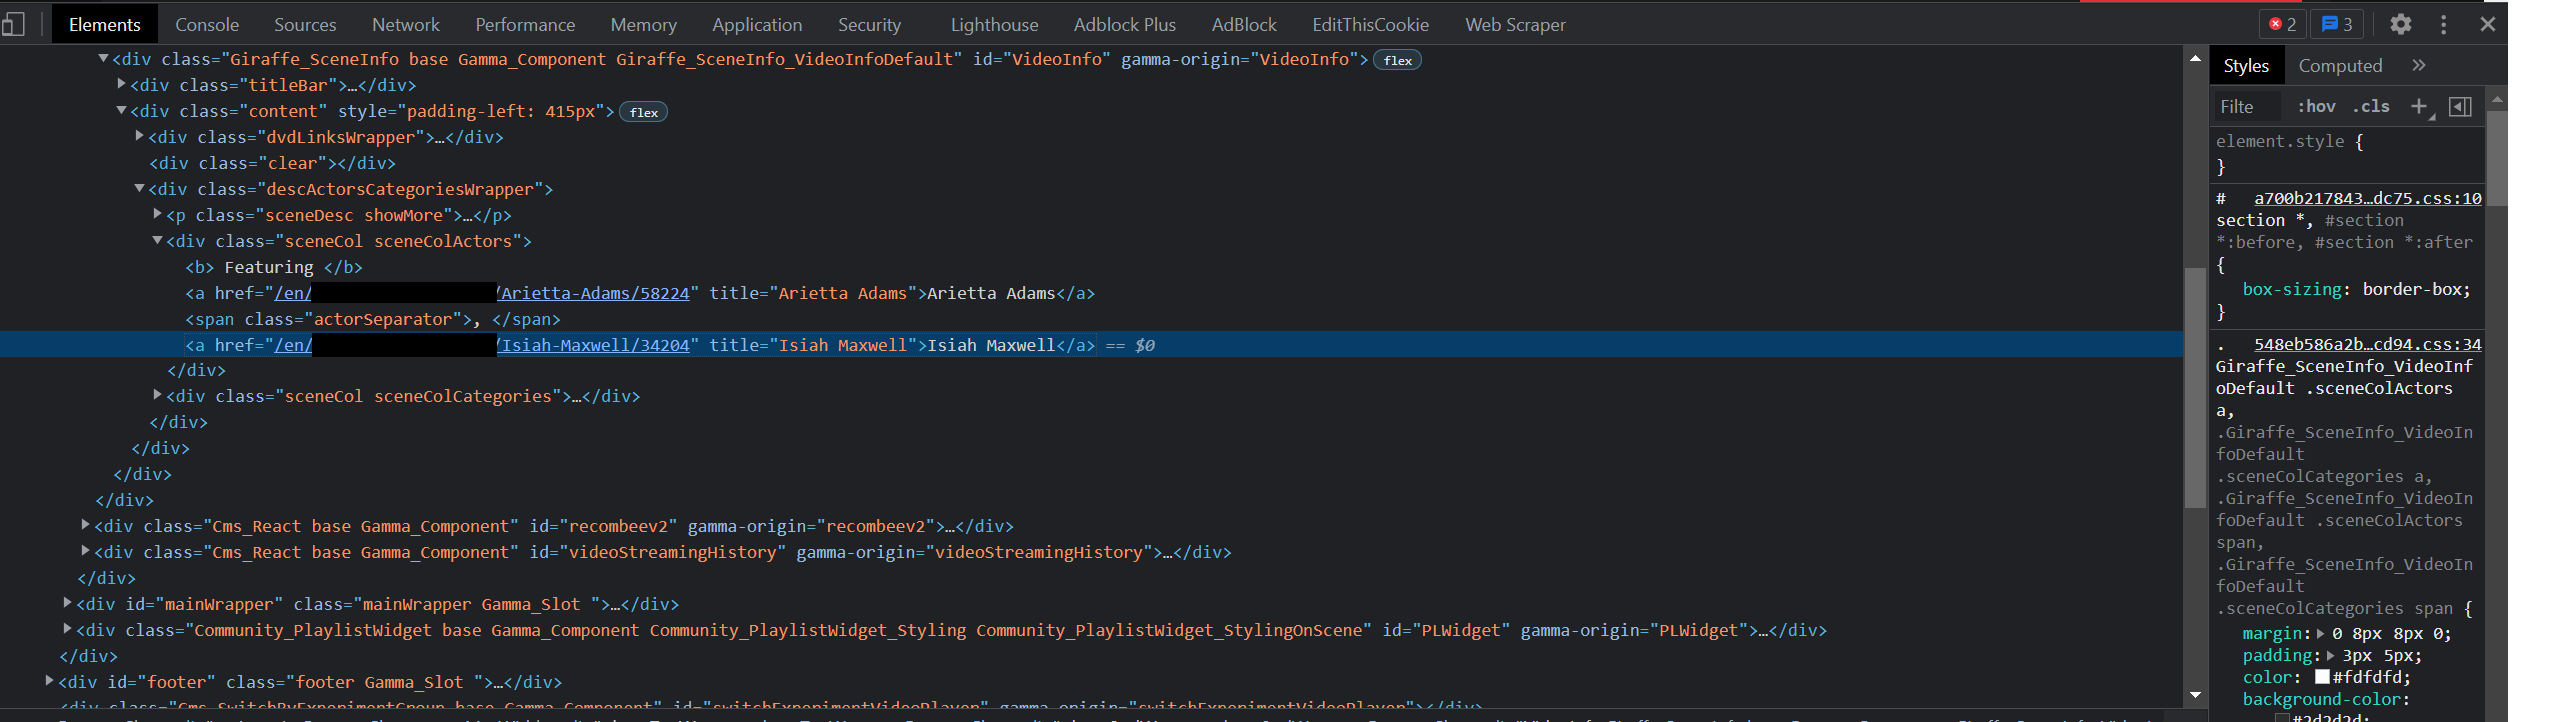Toggle the :hov element state panel
The image size is (2560, 722).
(2316, 106)
